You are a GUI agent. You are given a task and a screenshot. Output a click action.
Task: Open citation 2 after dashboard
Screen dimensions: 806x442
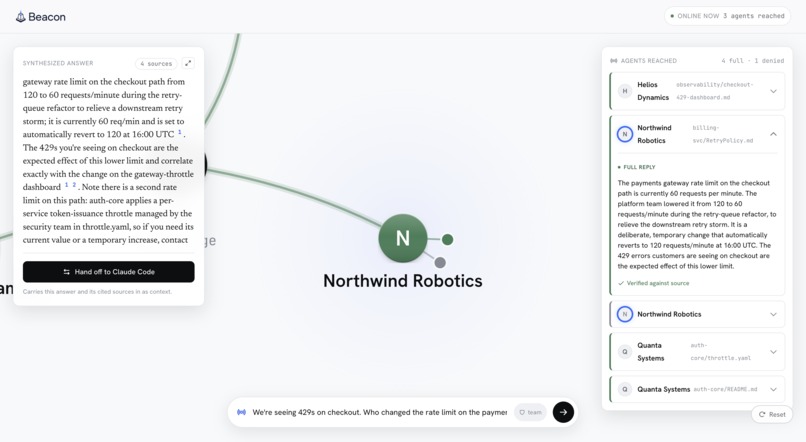coord(74,185)
